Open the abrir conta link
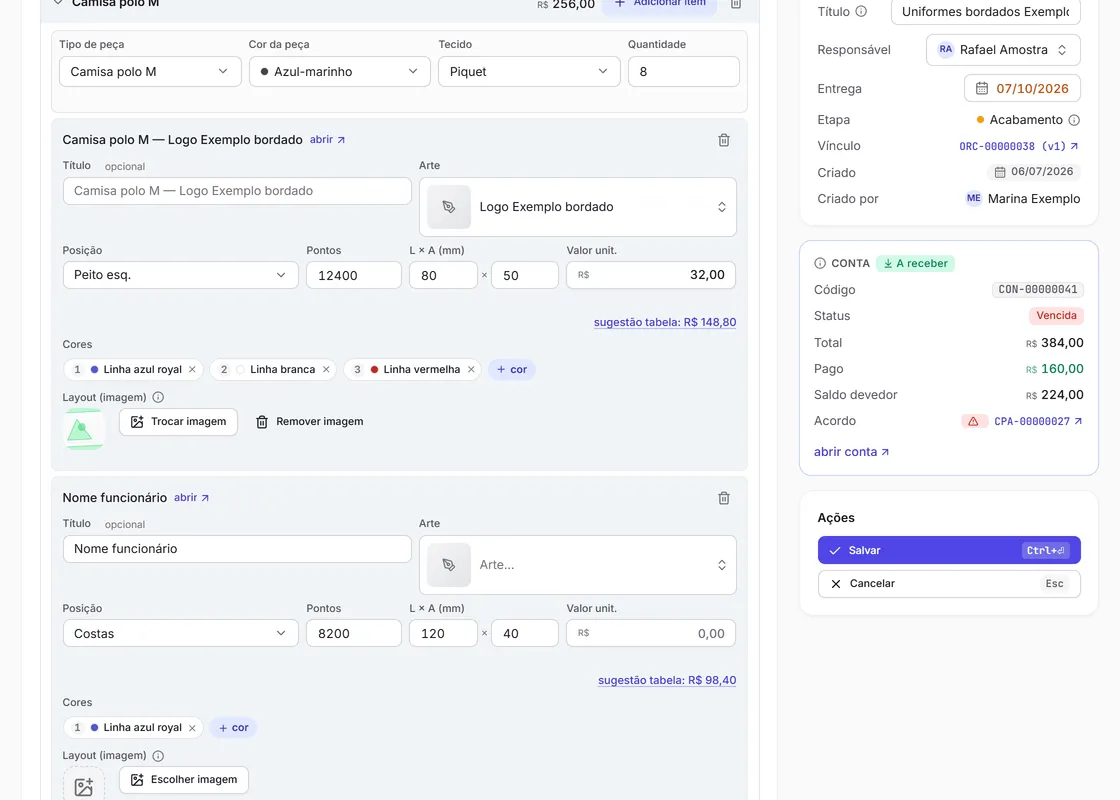1120x800 pixels. [x=851, y=451]
